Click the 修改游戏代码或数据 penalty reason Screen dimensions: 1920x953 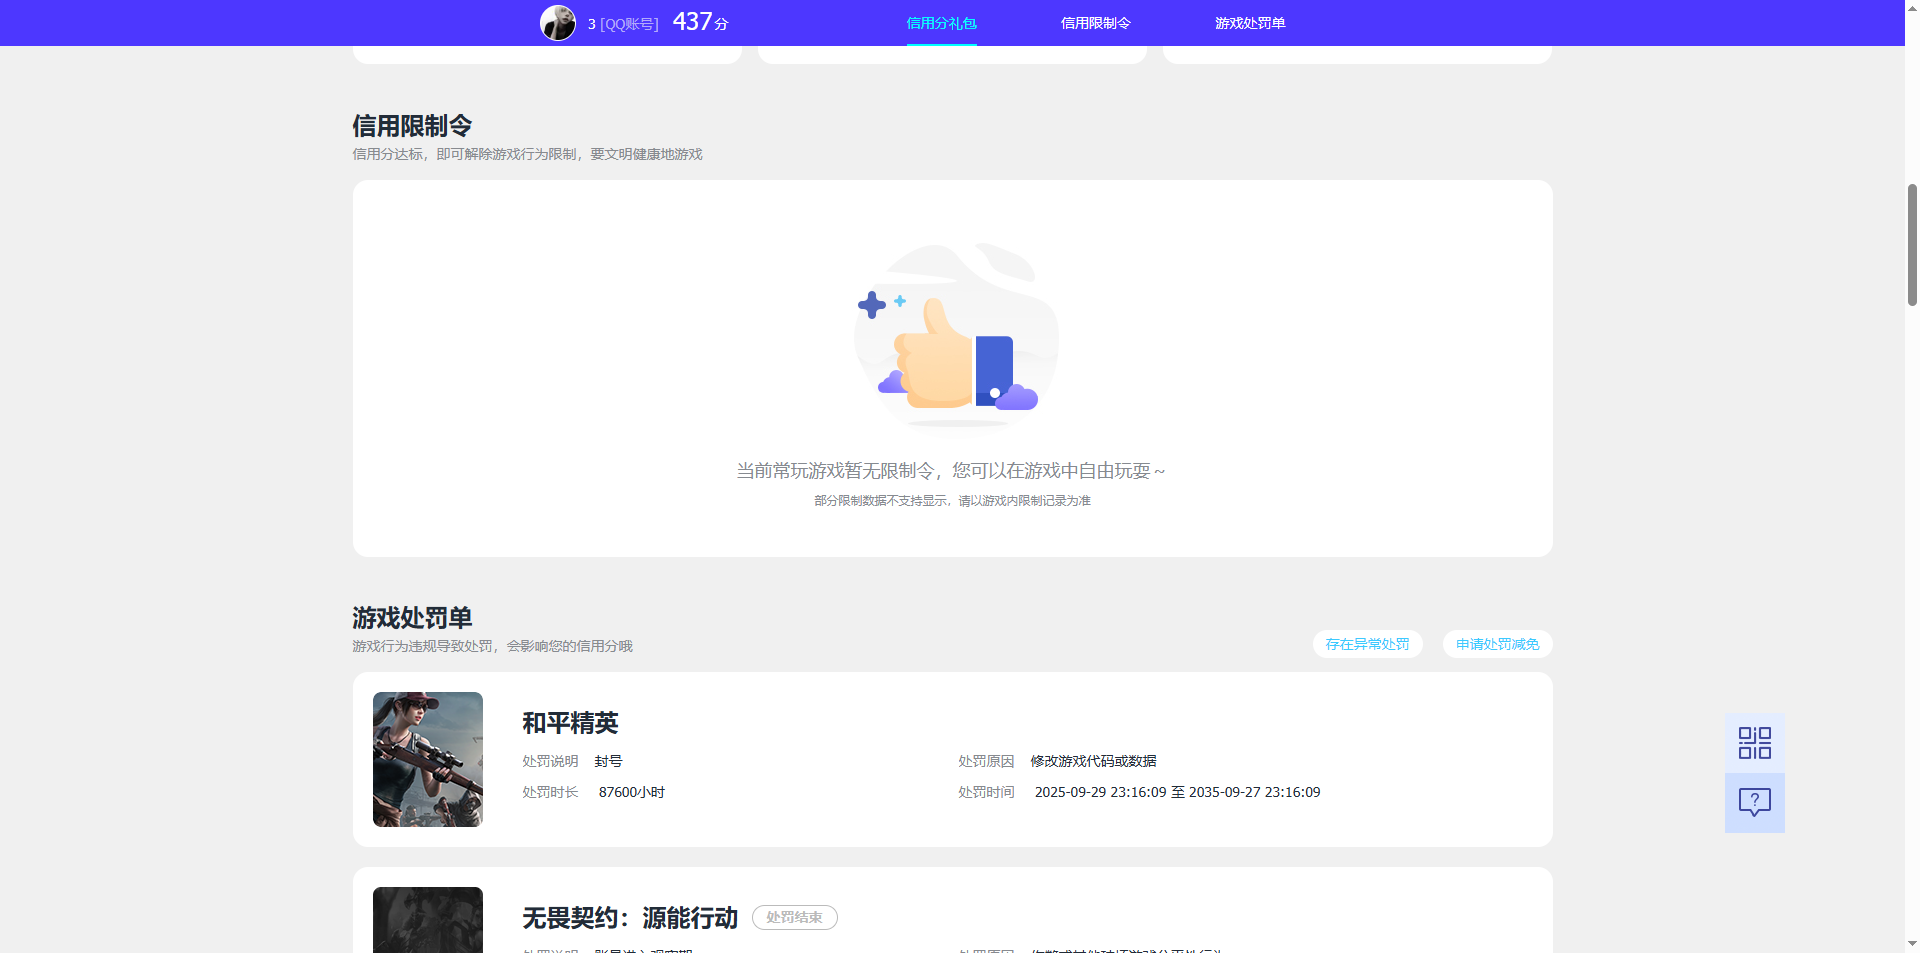[1093, 761]
